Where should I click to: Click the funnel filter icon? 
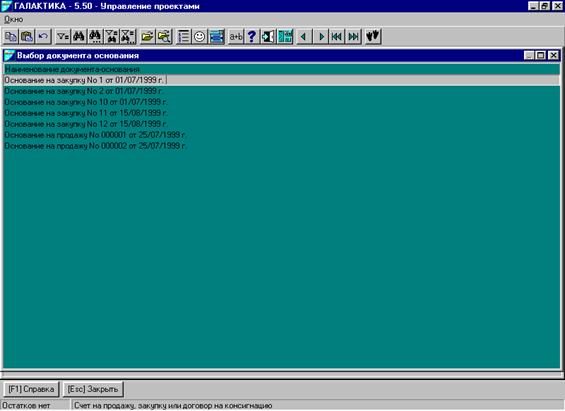tap(63, 36)
